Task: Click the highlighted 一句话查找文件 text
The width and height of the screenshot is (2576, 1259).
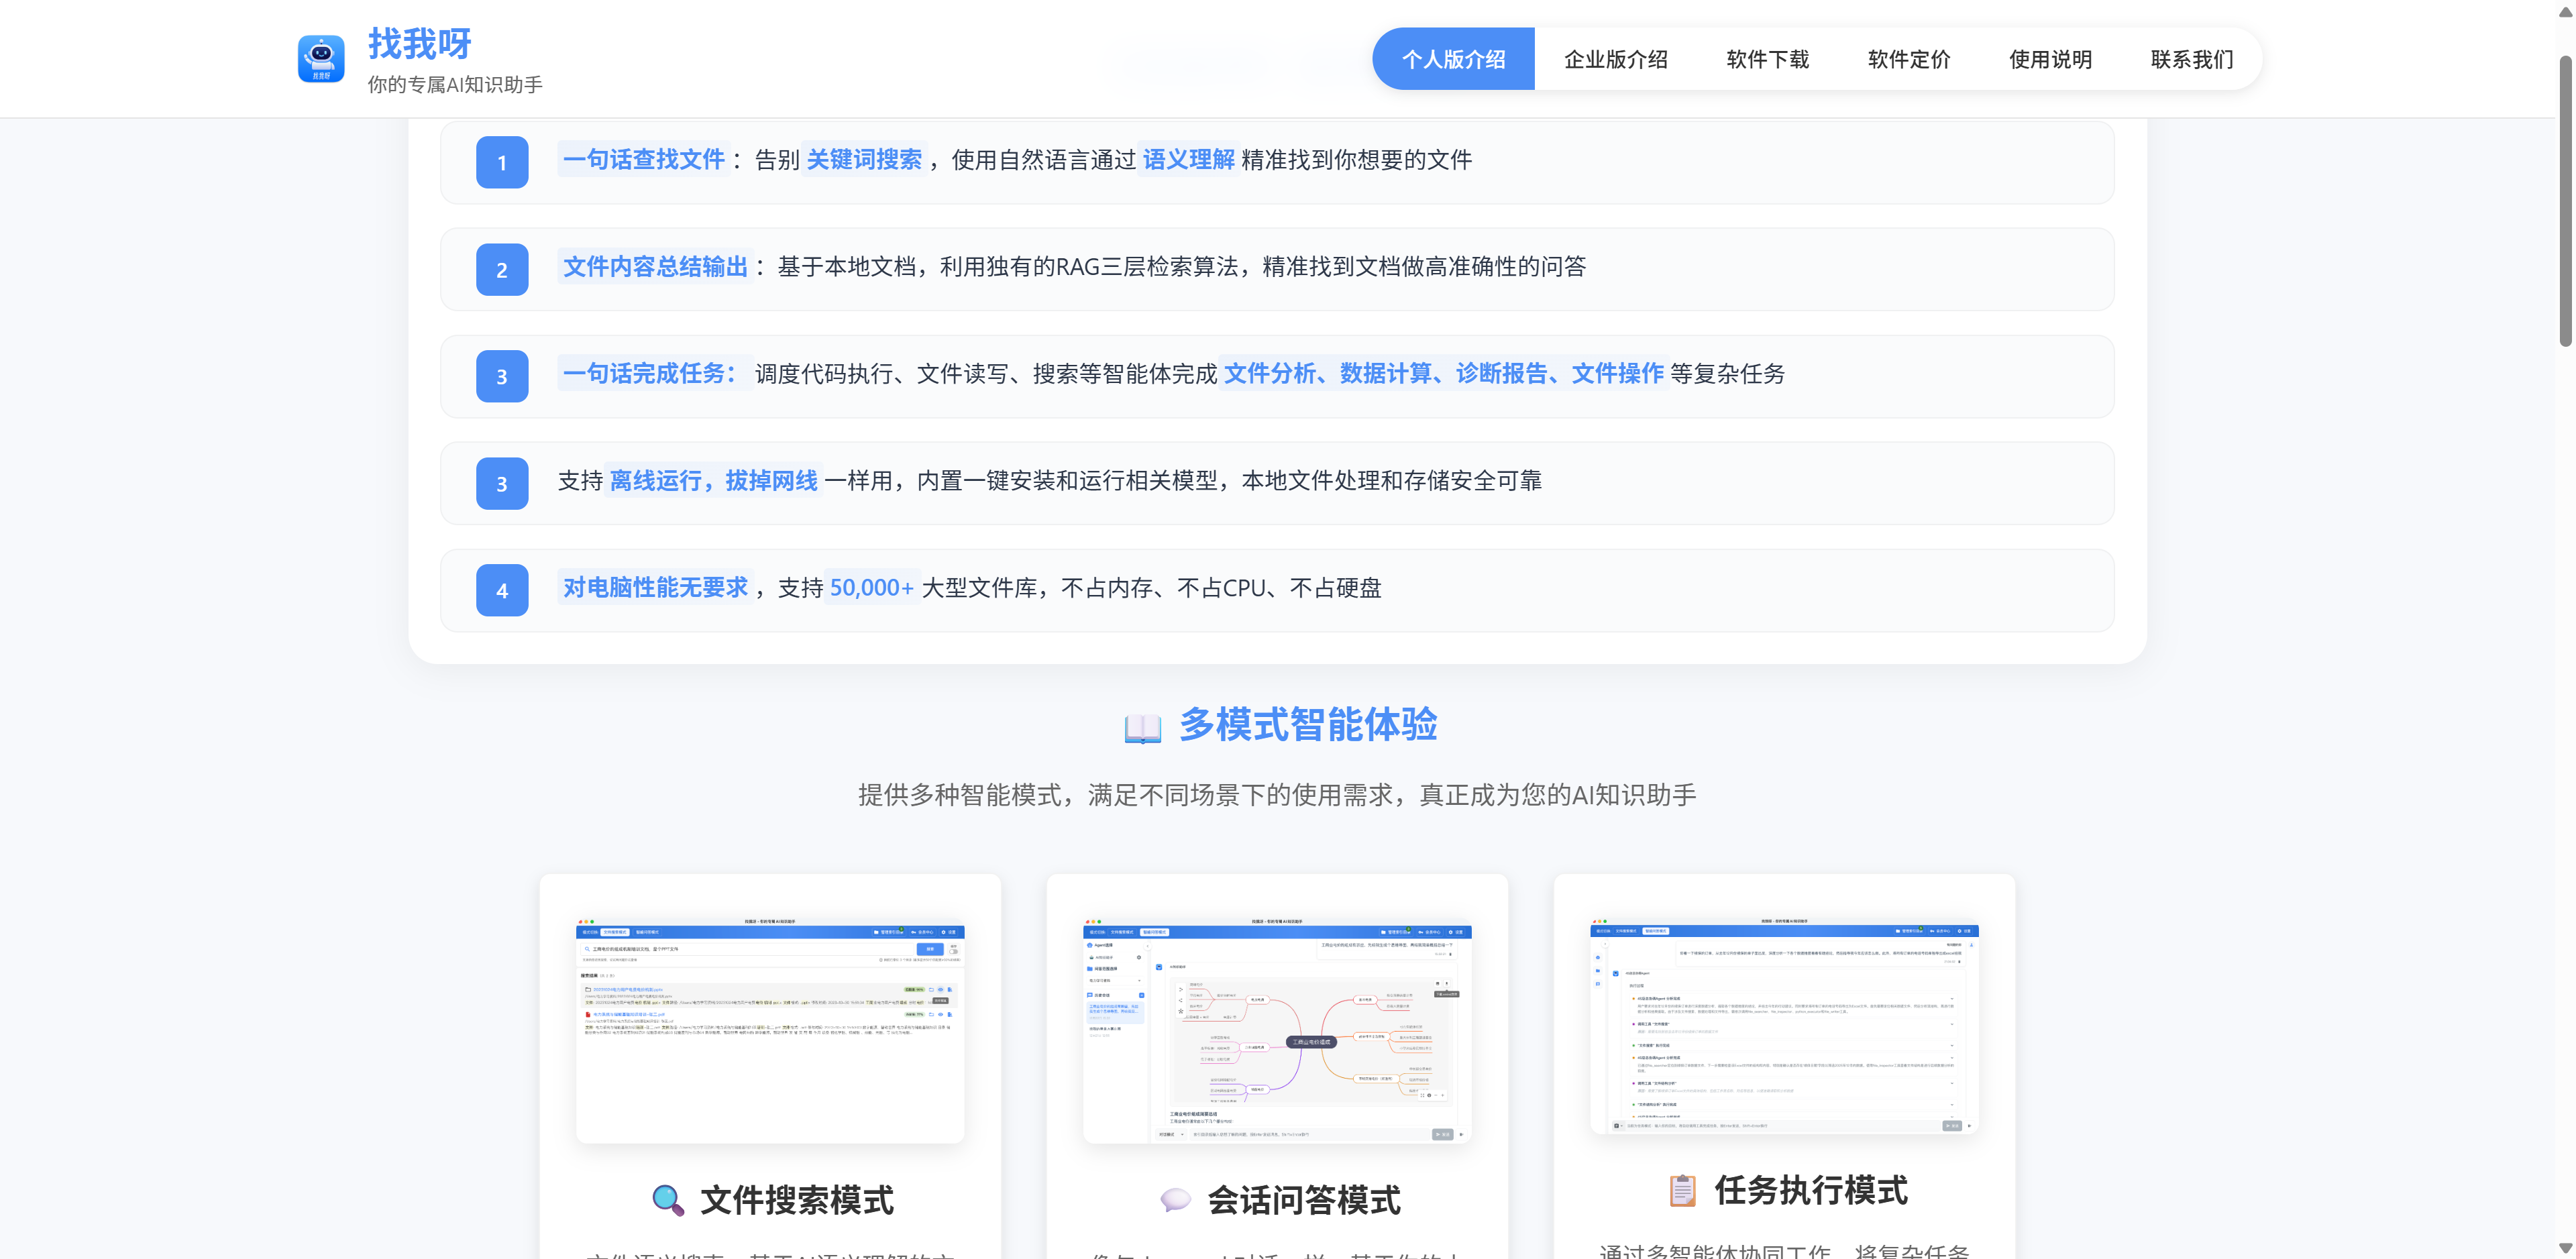Action: tap(643, 160)
